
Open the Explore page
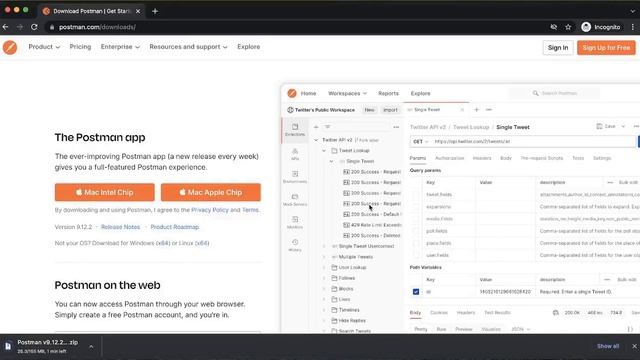(x=249, y=47)
